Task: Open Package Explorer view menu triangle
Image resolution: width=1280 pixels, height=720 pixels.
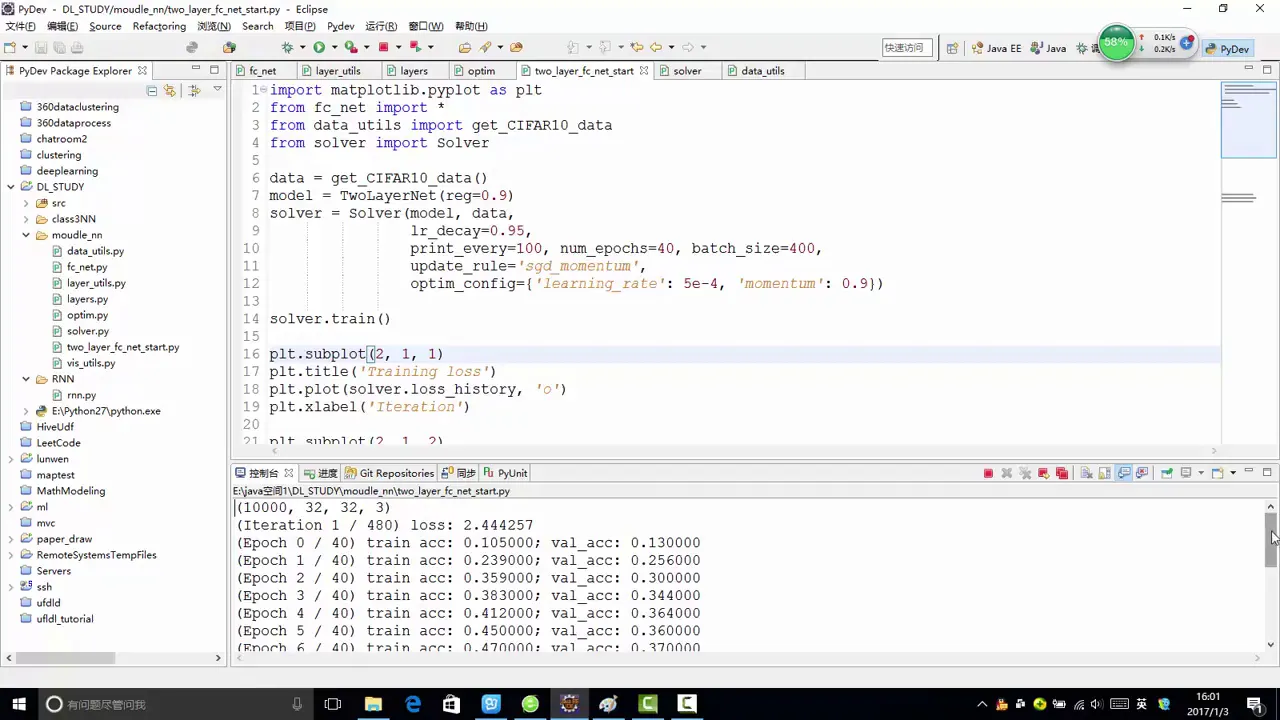Action: tap(217, 89)
